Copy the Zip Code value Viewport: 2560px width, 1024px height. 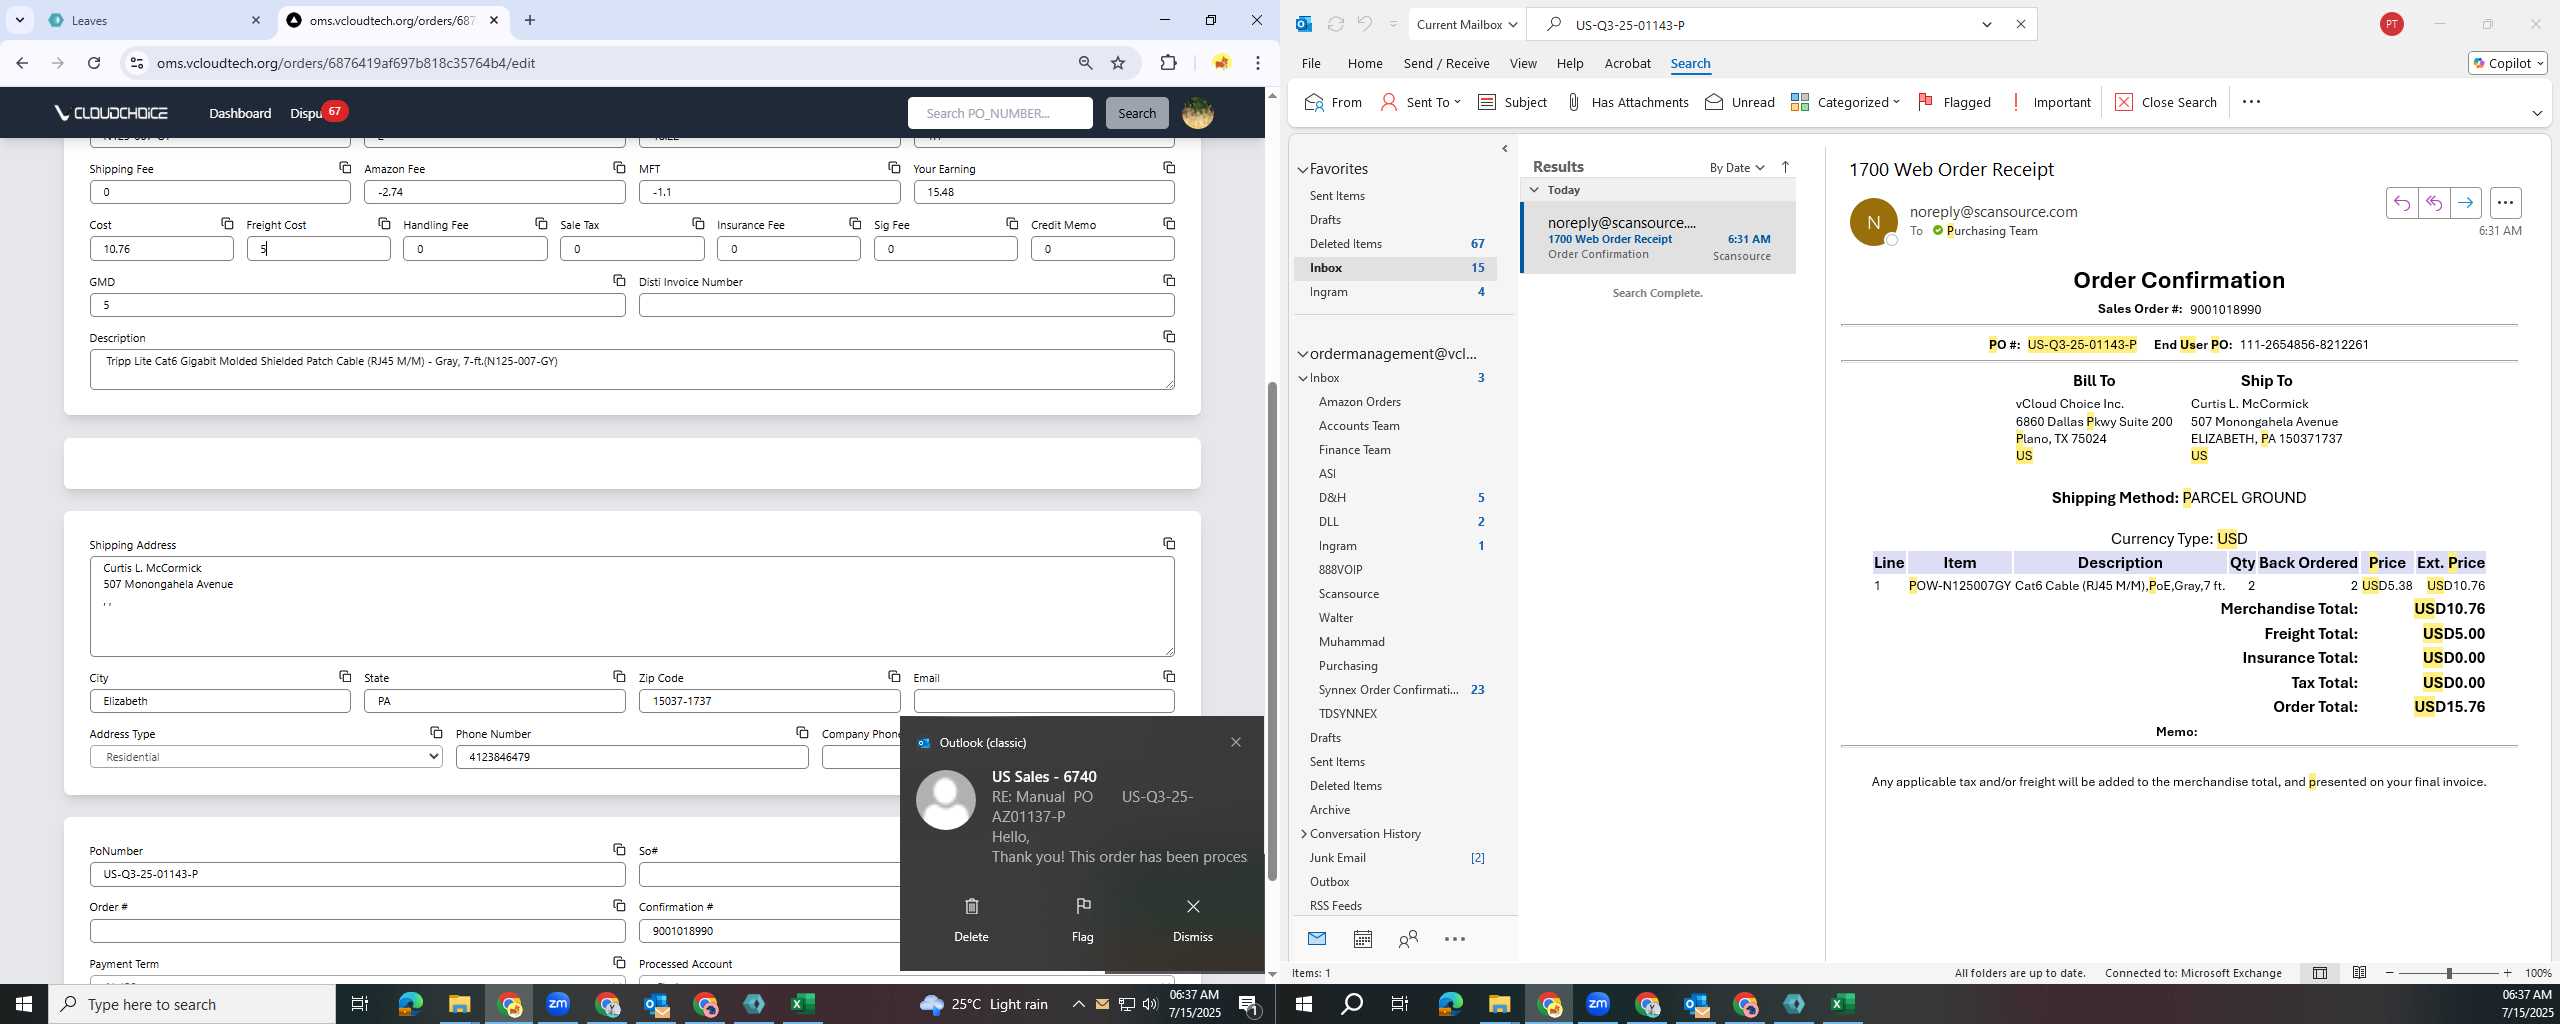pos(894,676)
